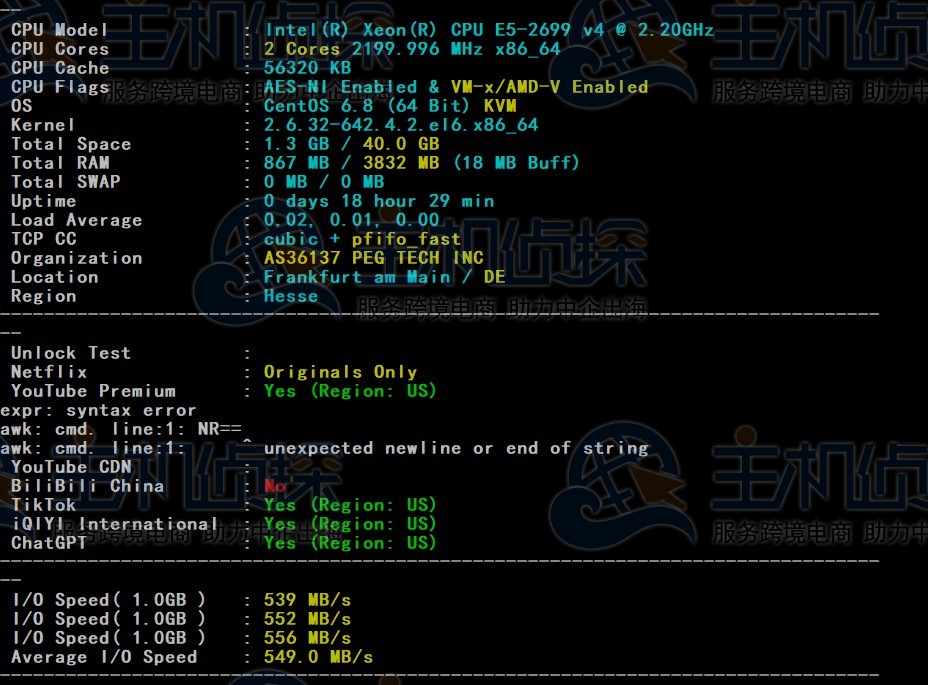Click the iQIYI International label
The height and width of the screenshot is (685, 928).
tap(114, 524)
